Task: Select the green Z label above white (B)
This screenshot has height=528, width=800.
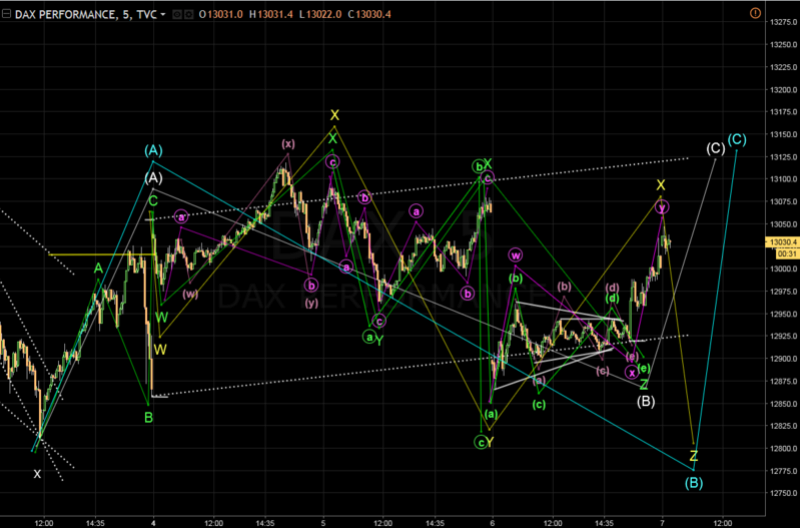Action: click(644, 385)
